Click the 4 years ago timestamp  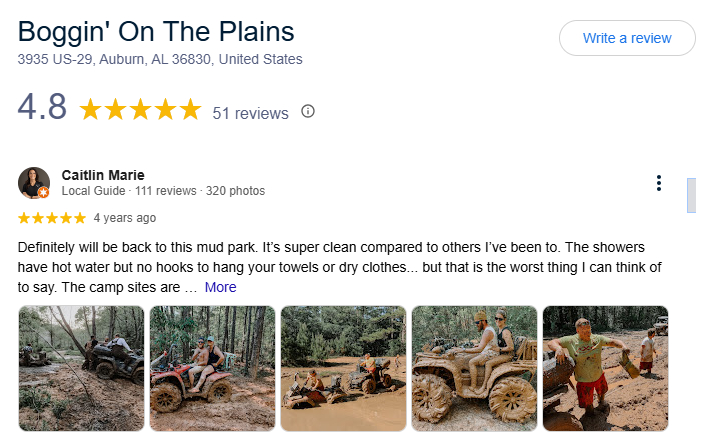click(124, 217)
